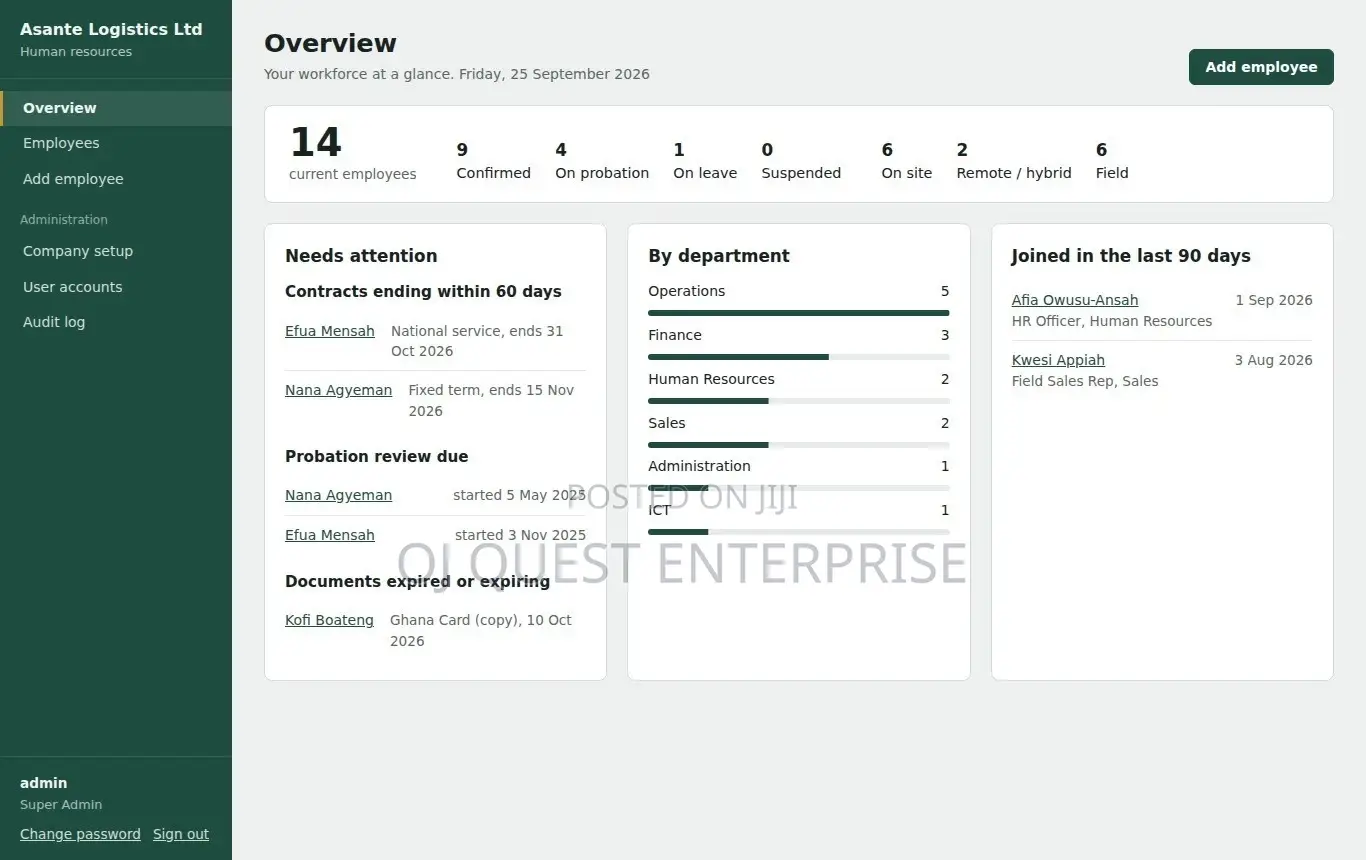The image size is (1366, 860).
Task: Click the 'Finance' department label
Action: [x=675, y=335]
